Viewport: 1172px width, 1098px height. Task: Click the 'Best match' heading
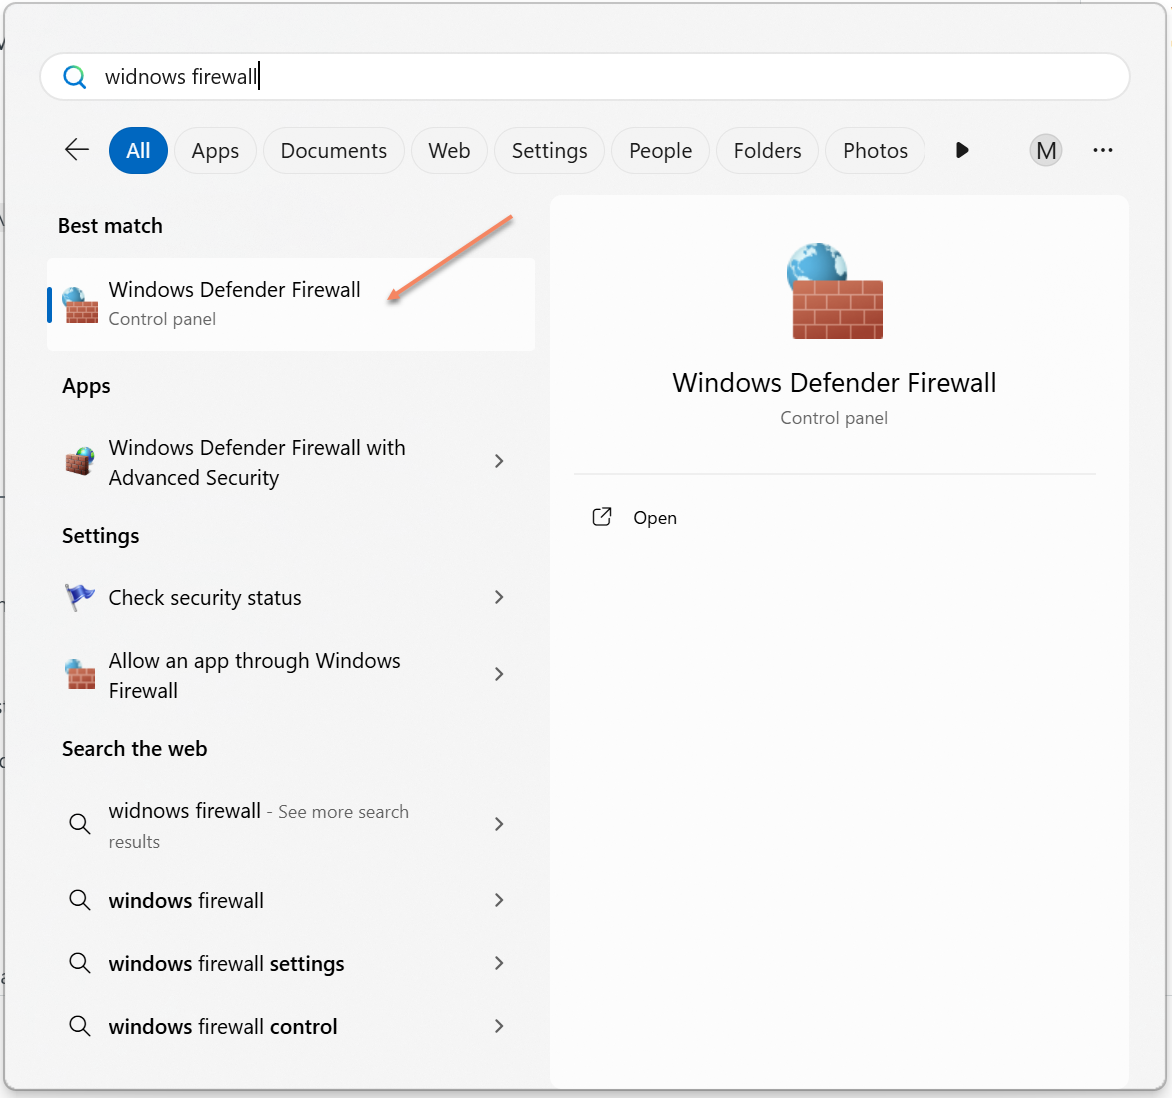[110, 226]
